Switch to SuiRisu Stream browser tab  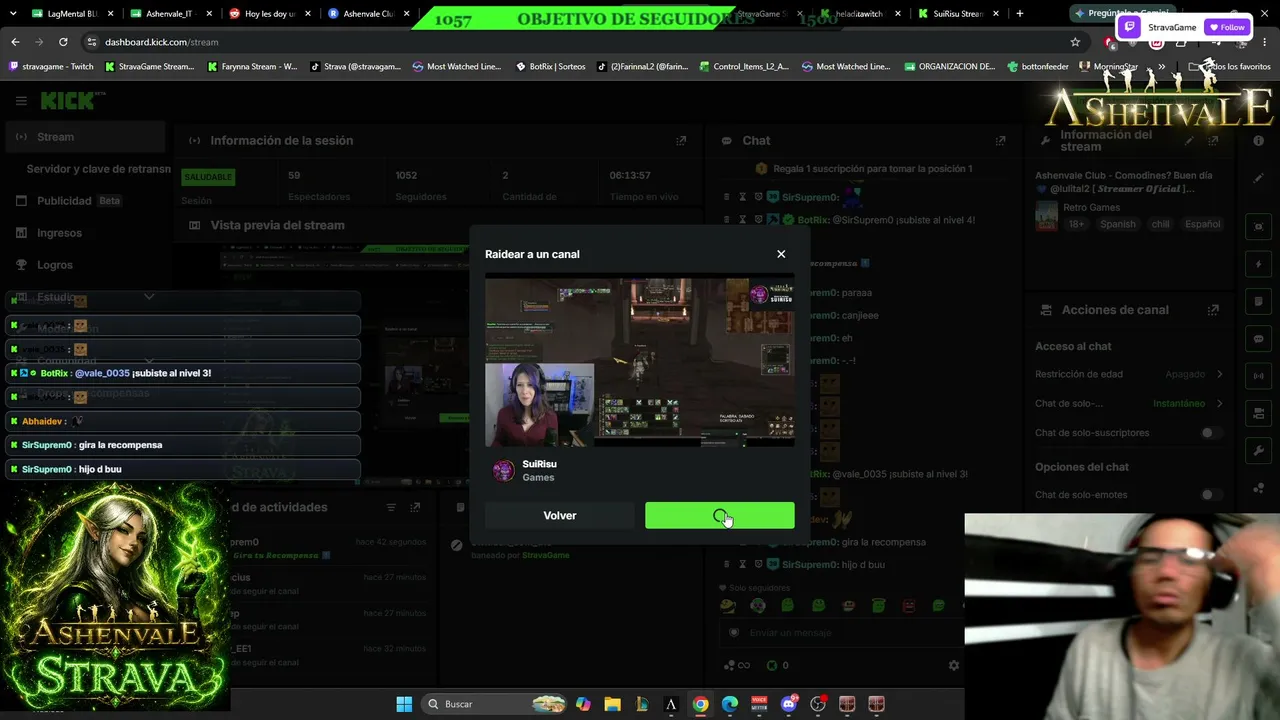click(958, 14)
